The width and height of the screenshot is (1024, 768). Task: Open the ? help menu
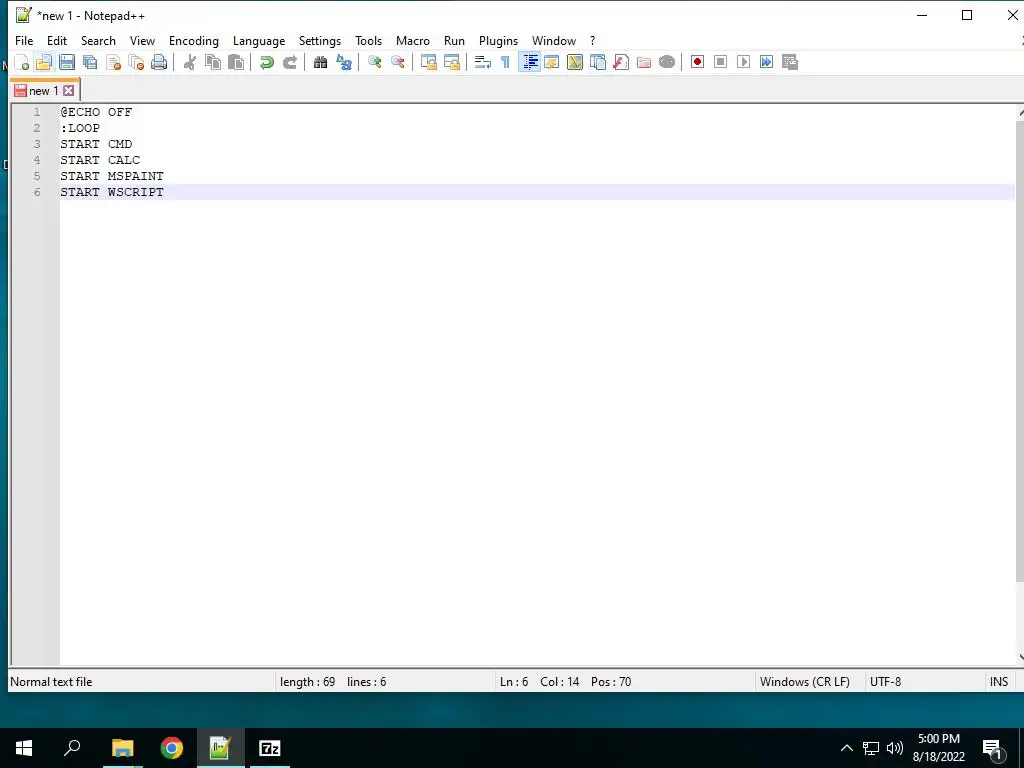pyautogui.click(x=592, y=40)
